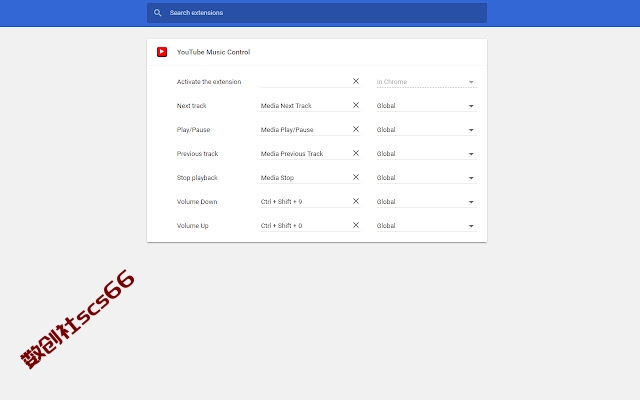Open the Volume Up scope dropdown
Image resolution: width=640 pixels, height=400 pixels.
(427, 226)
